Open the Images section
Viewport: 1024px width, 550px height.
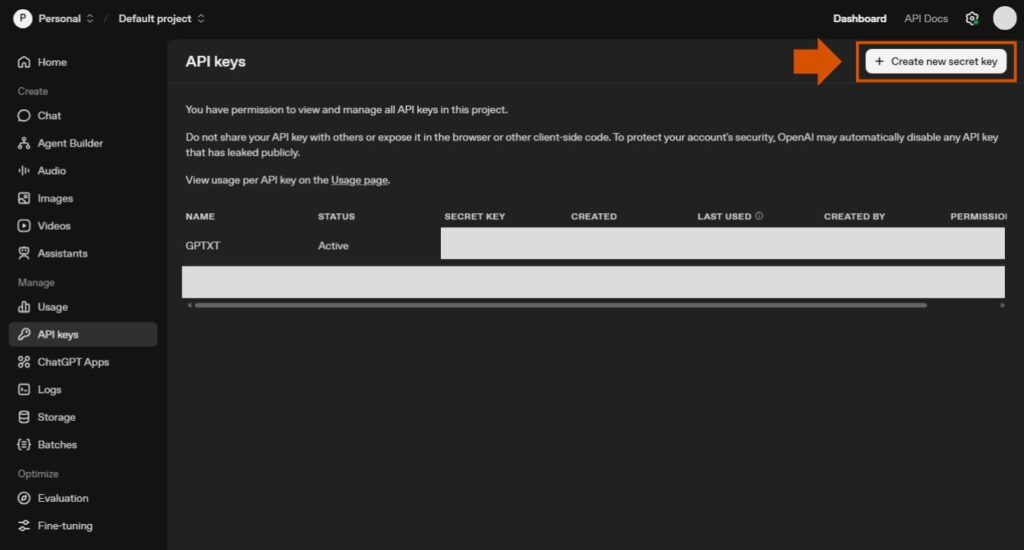[55, 199]
